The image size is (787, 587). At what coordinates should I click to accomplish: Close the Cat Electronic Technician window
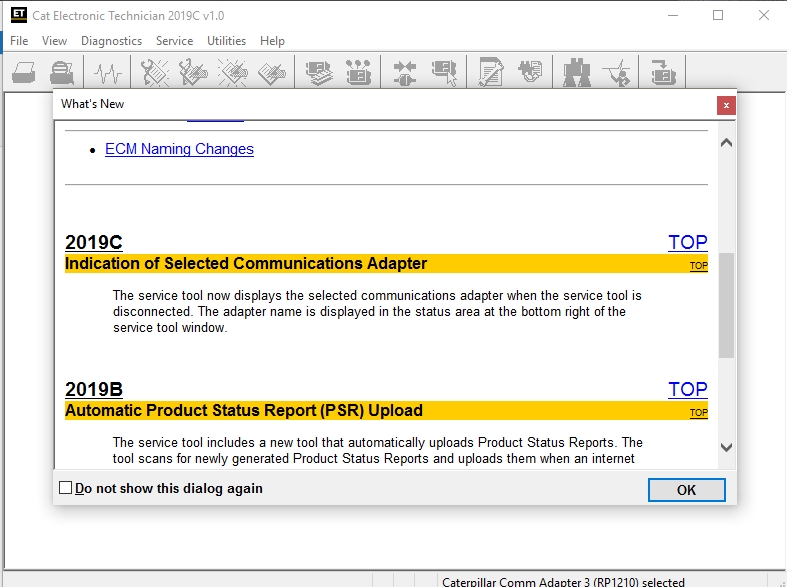click(x=764, y=16)
